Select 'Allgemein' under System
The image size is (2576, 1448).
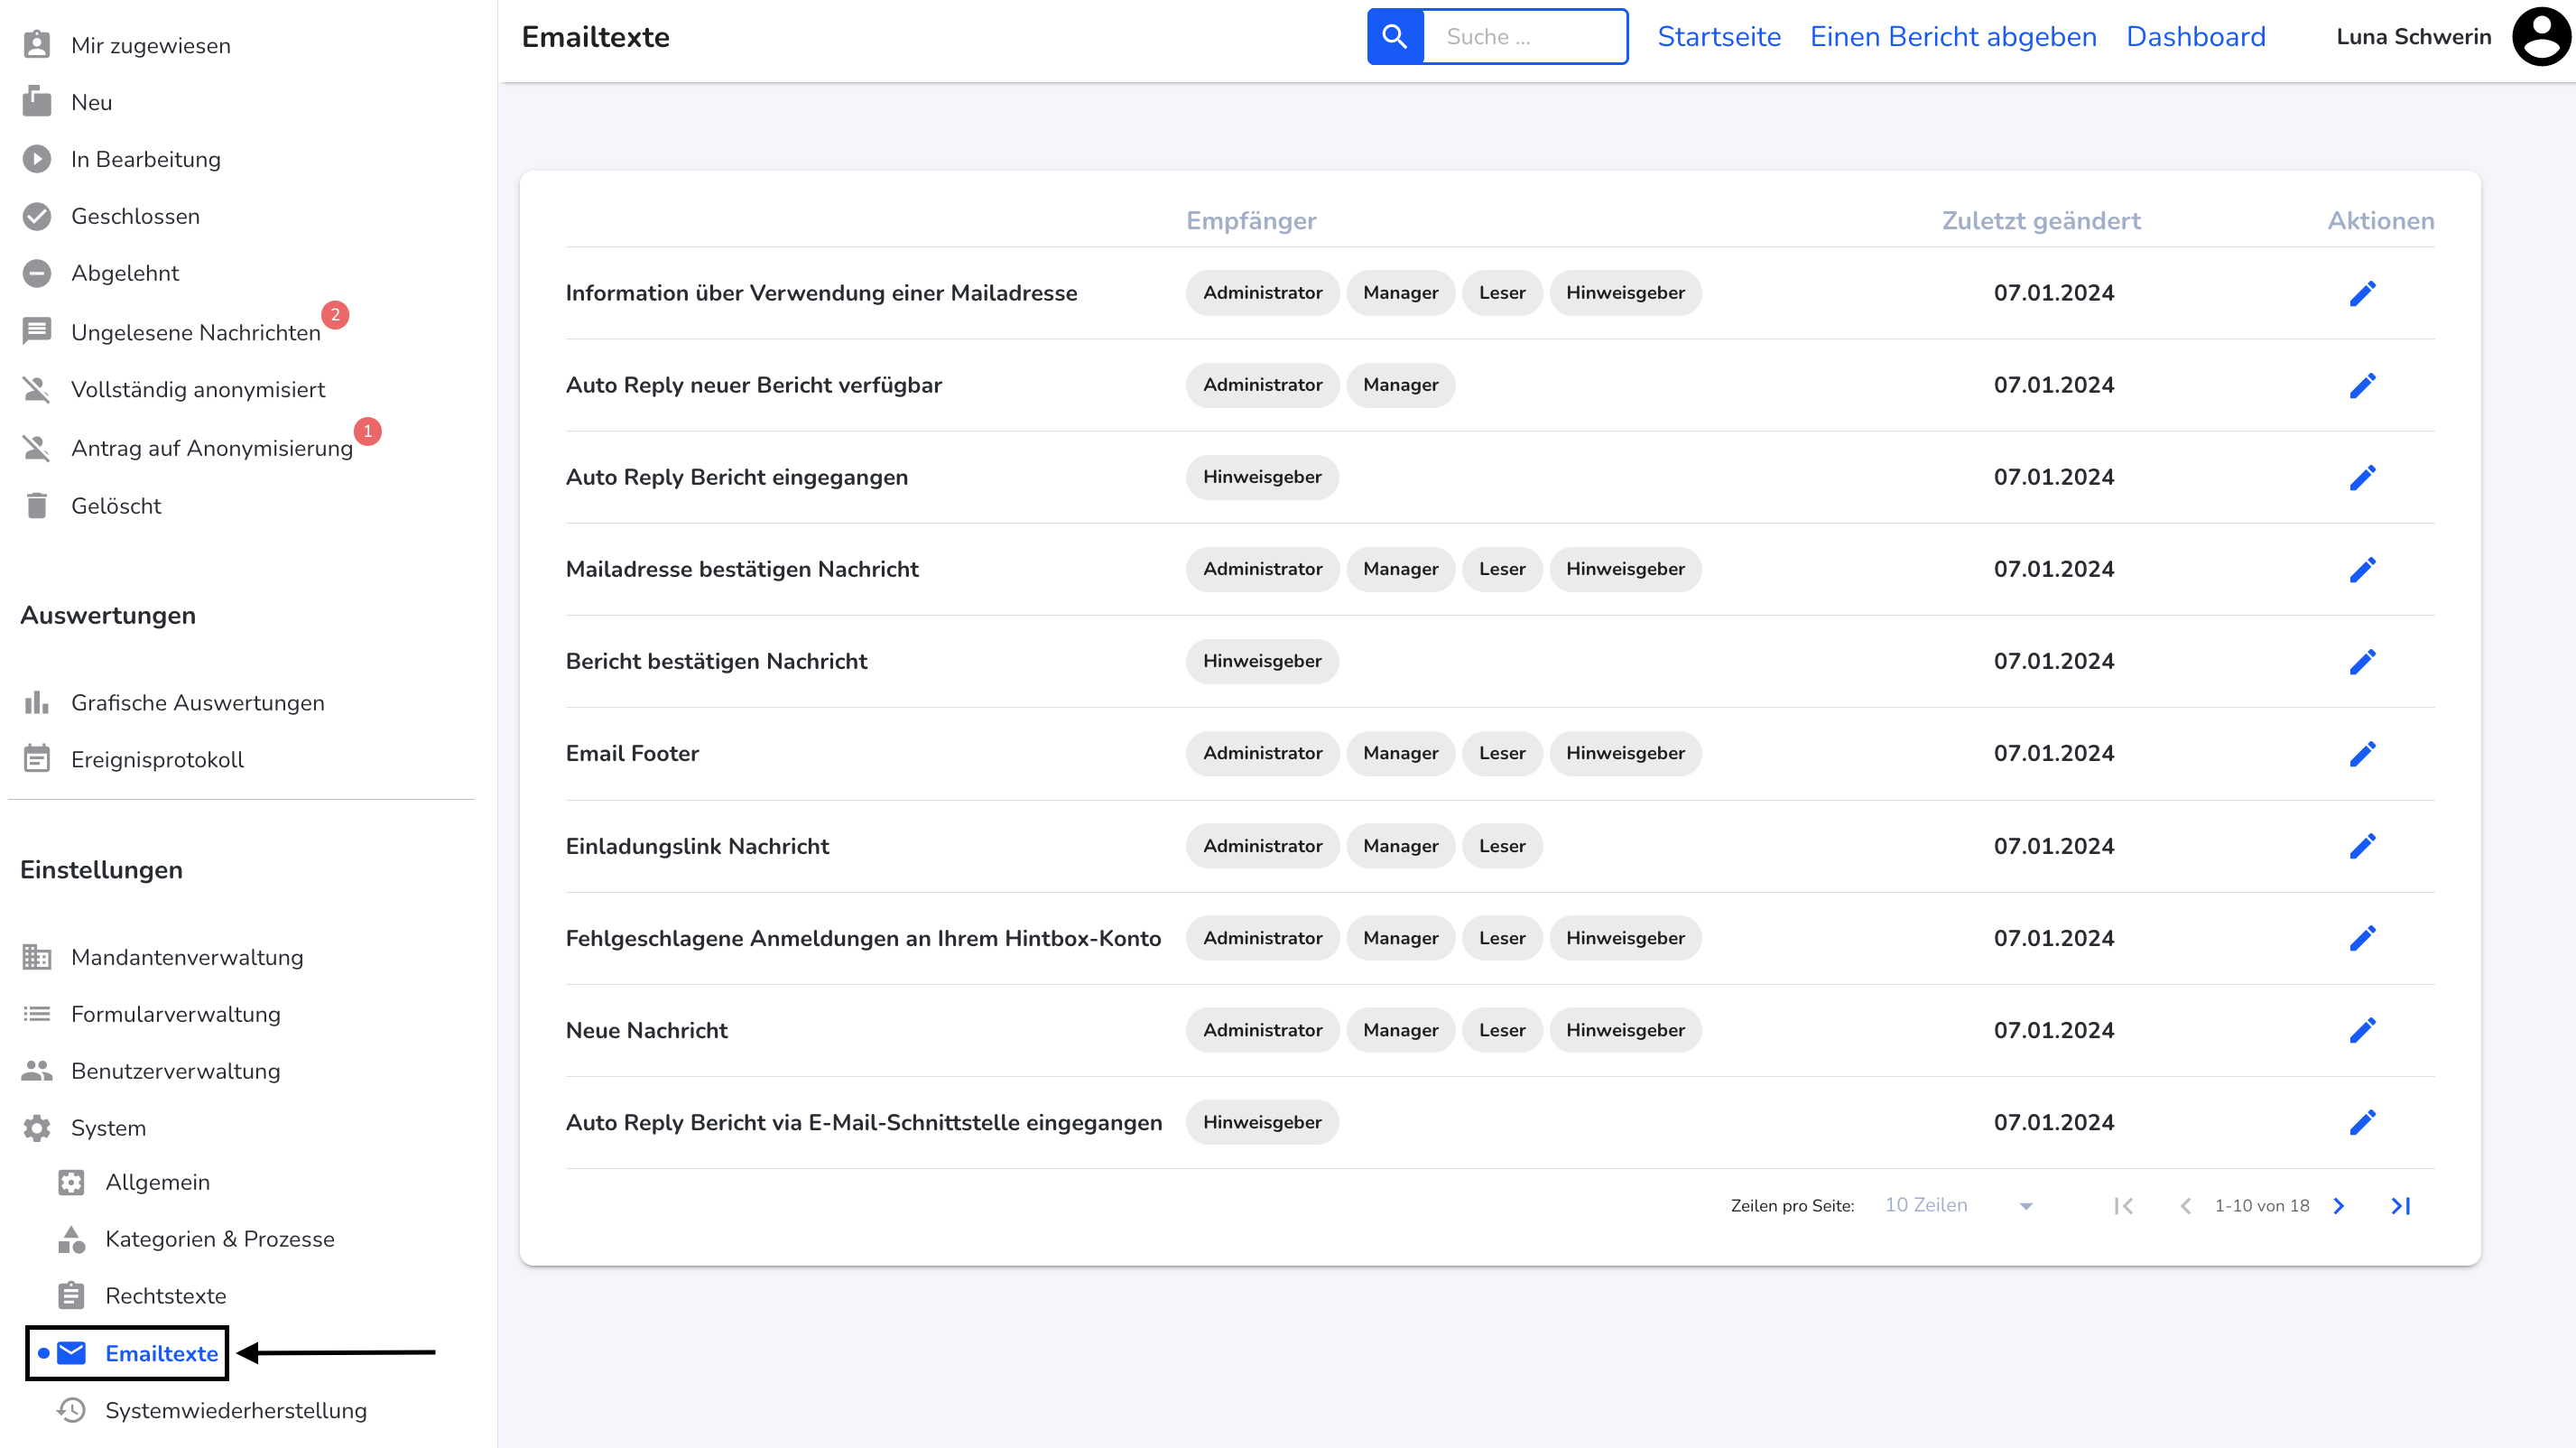[x=158, y=1182]
